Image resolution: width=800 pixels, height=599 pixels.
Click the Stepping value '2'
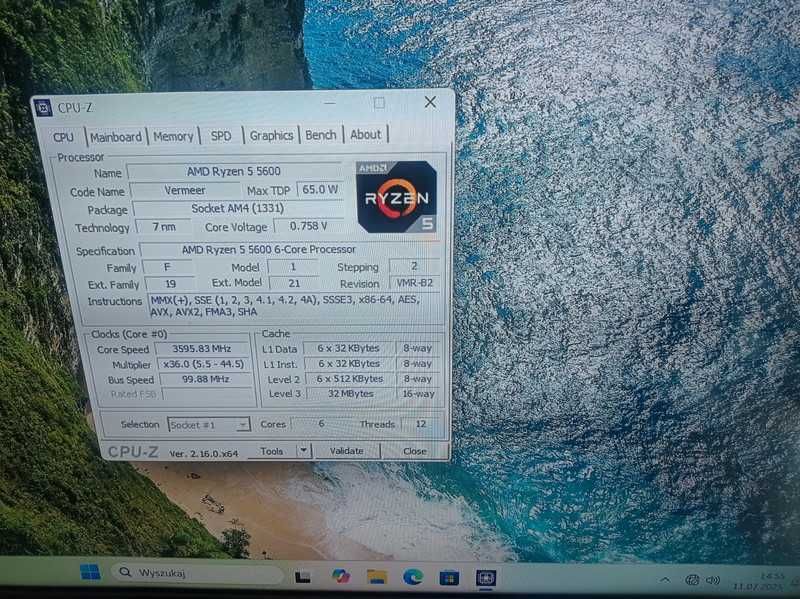pos(414,266)
